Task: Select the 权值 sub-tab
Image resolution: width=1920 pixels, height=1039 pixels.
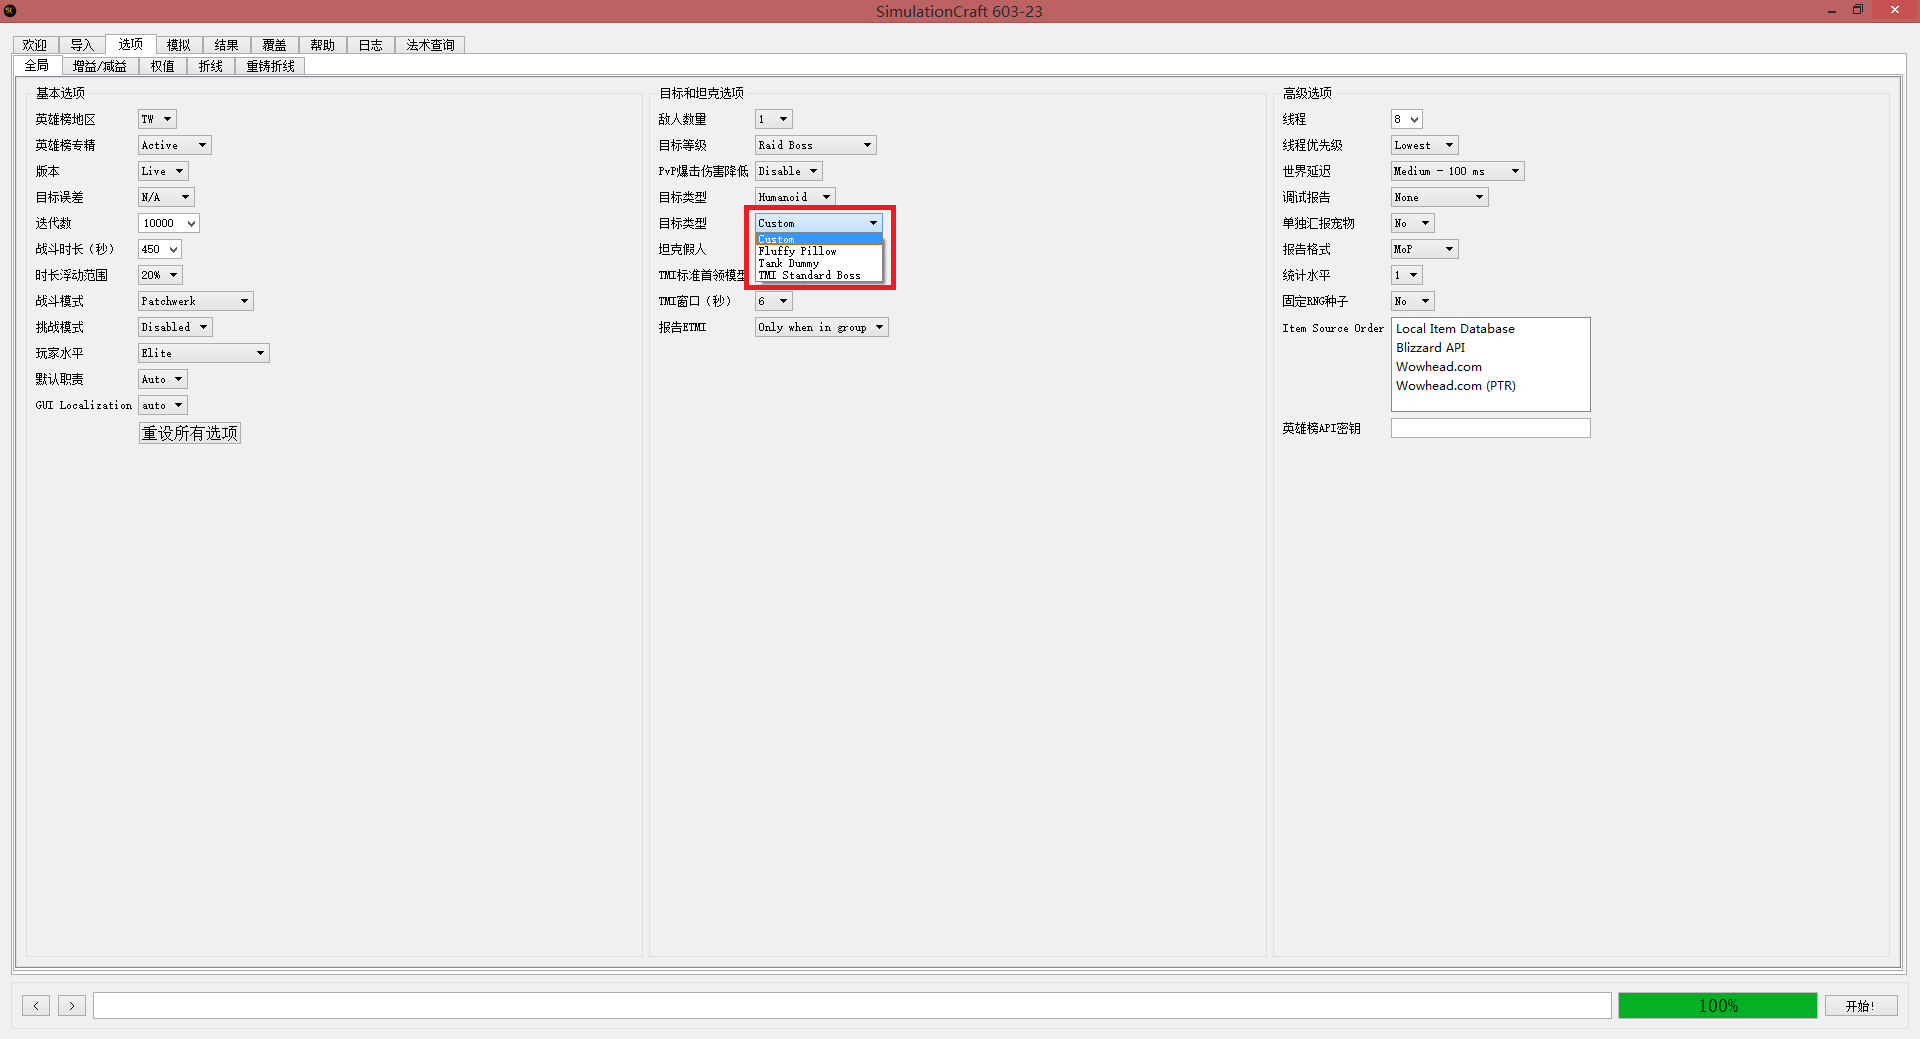Action: click(x=163, y=66)
